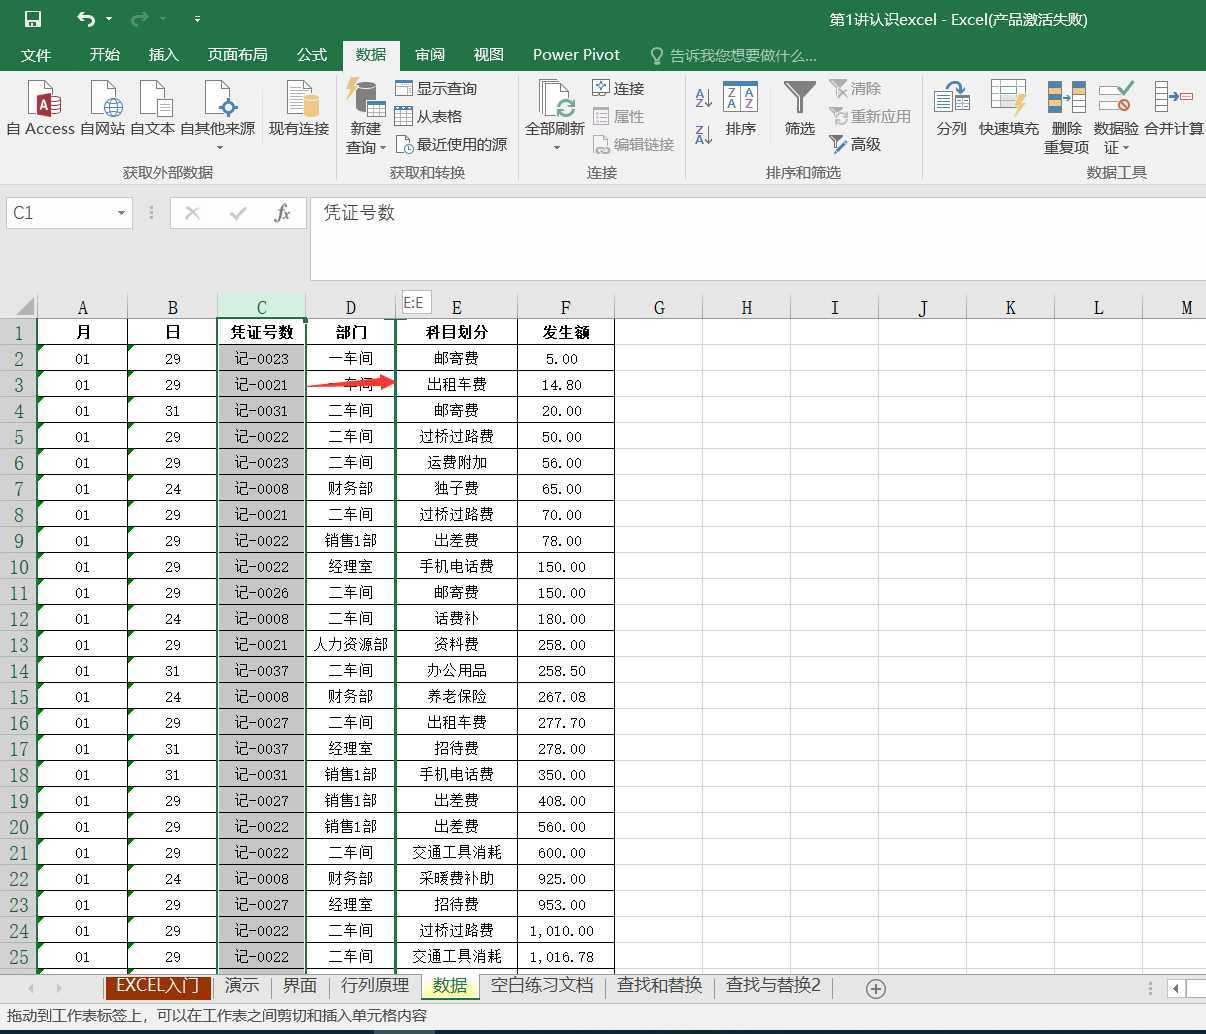
Task: Click the 部门 header cell
Action: tap(351, 332)
